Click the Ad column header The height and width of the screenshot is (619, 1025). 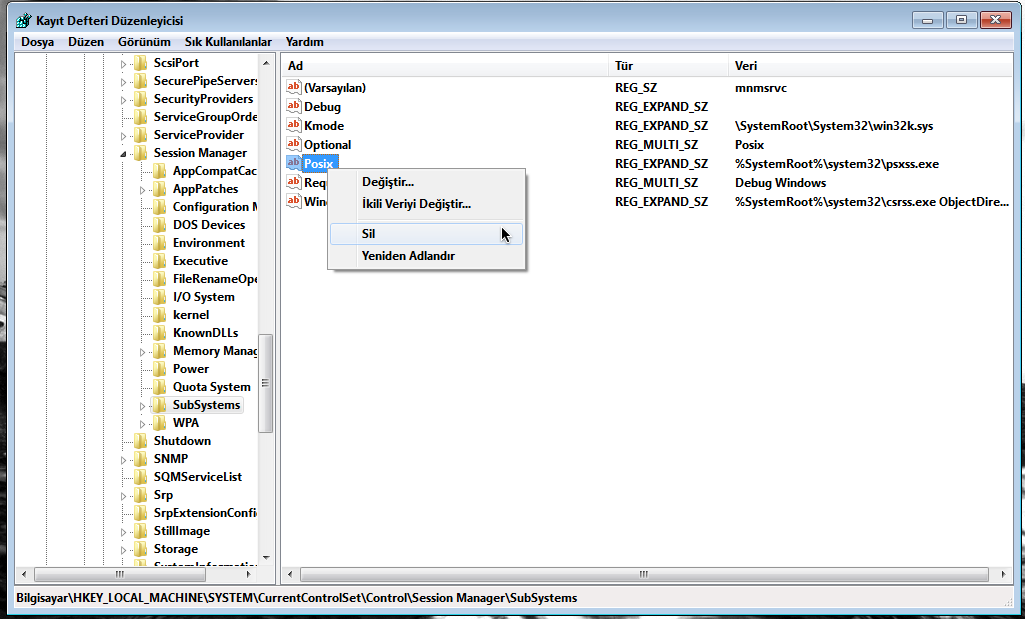pyautogui.click(x=445, y=65)
